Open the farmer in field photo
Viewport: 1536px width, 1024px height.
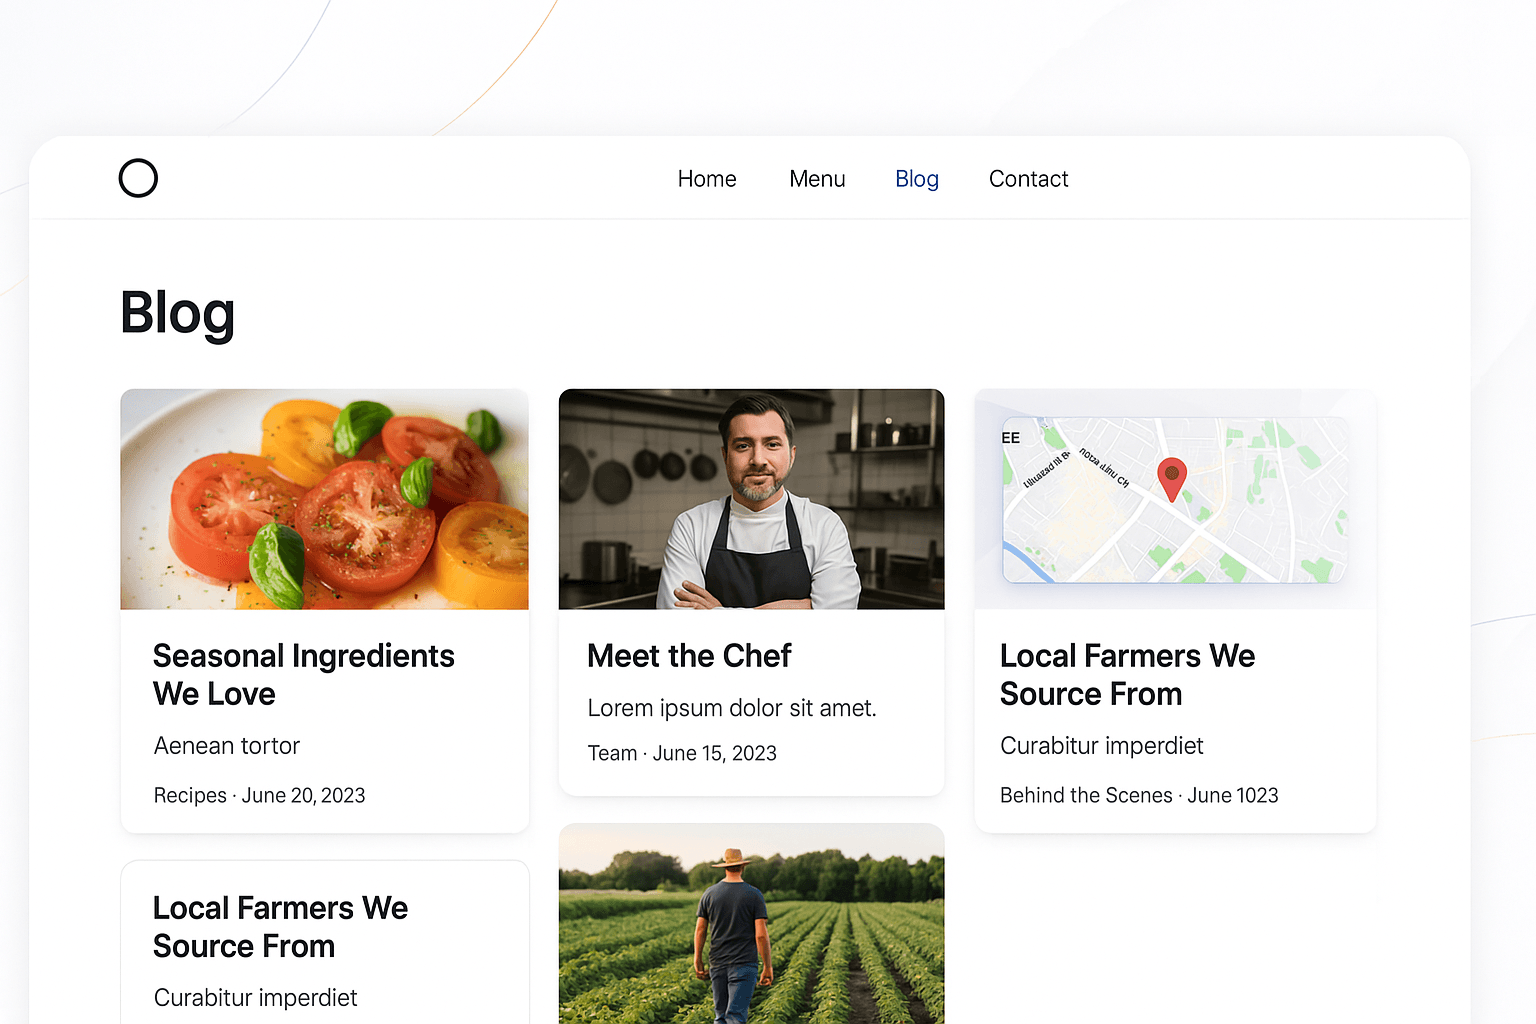(751, 923)
